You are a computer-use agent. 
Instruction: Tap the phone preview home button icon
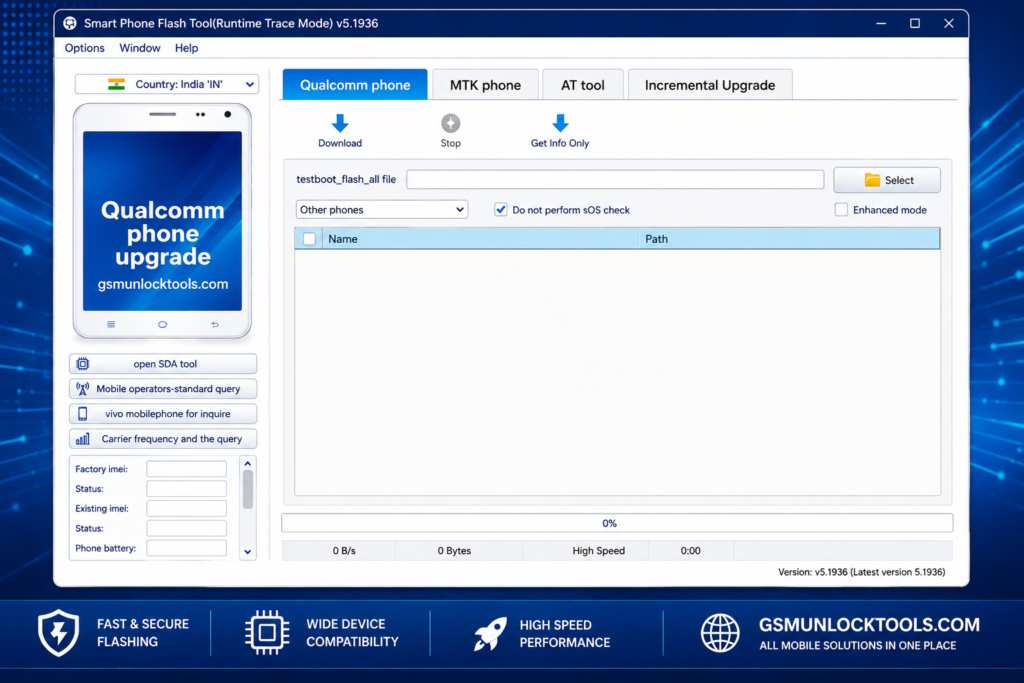coord(163,325)
